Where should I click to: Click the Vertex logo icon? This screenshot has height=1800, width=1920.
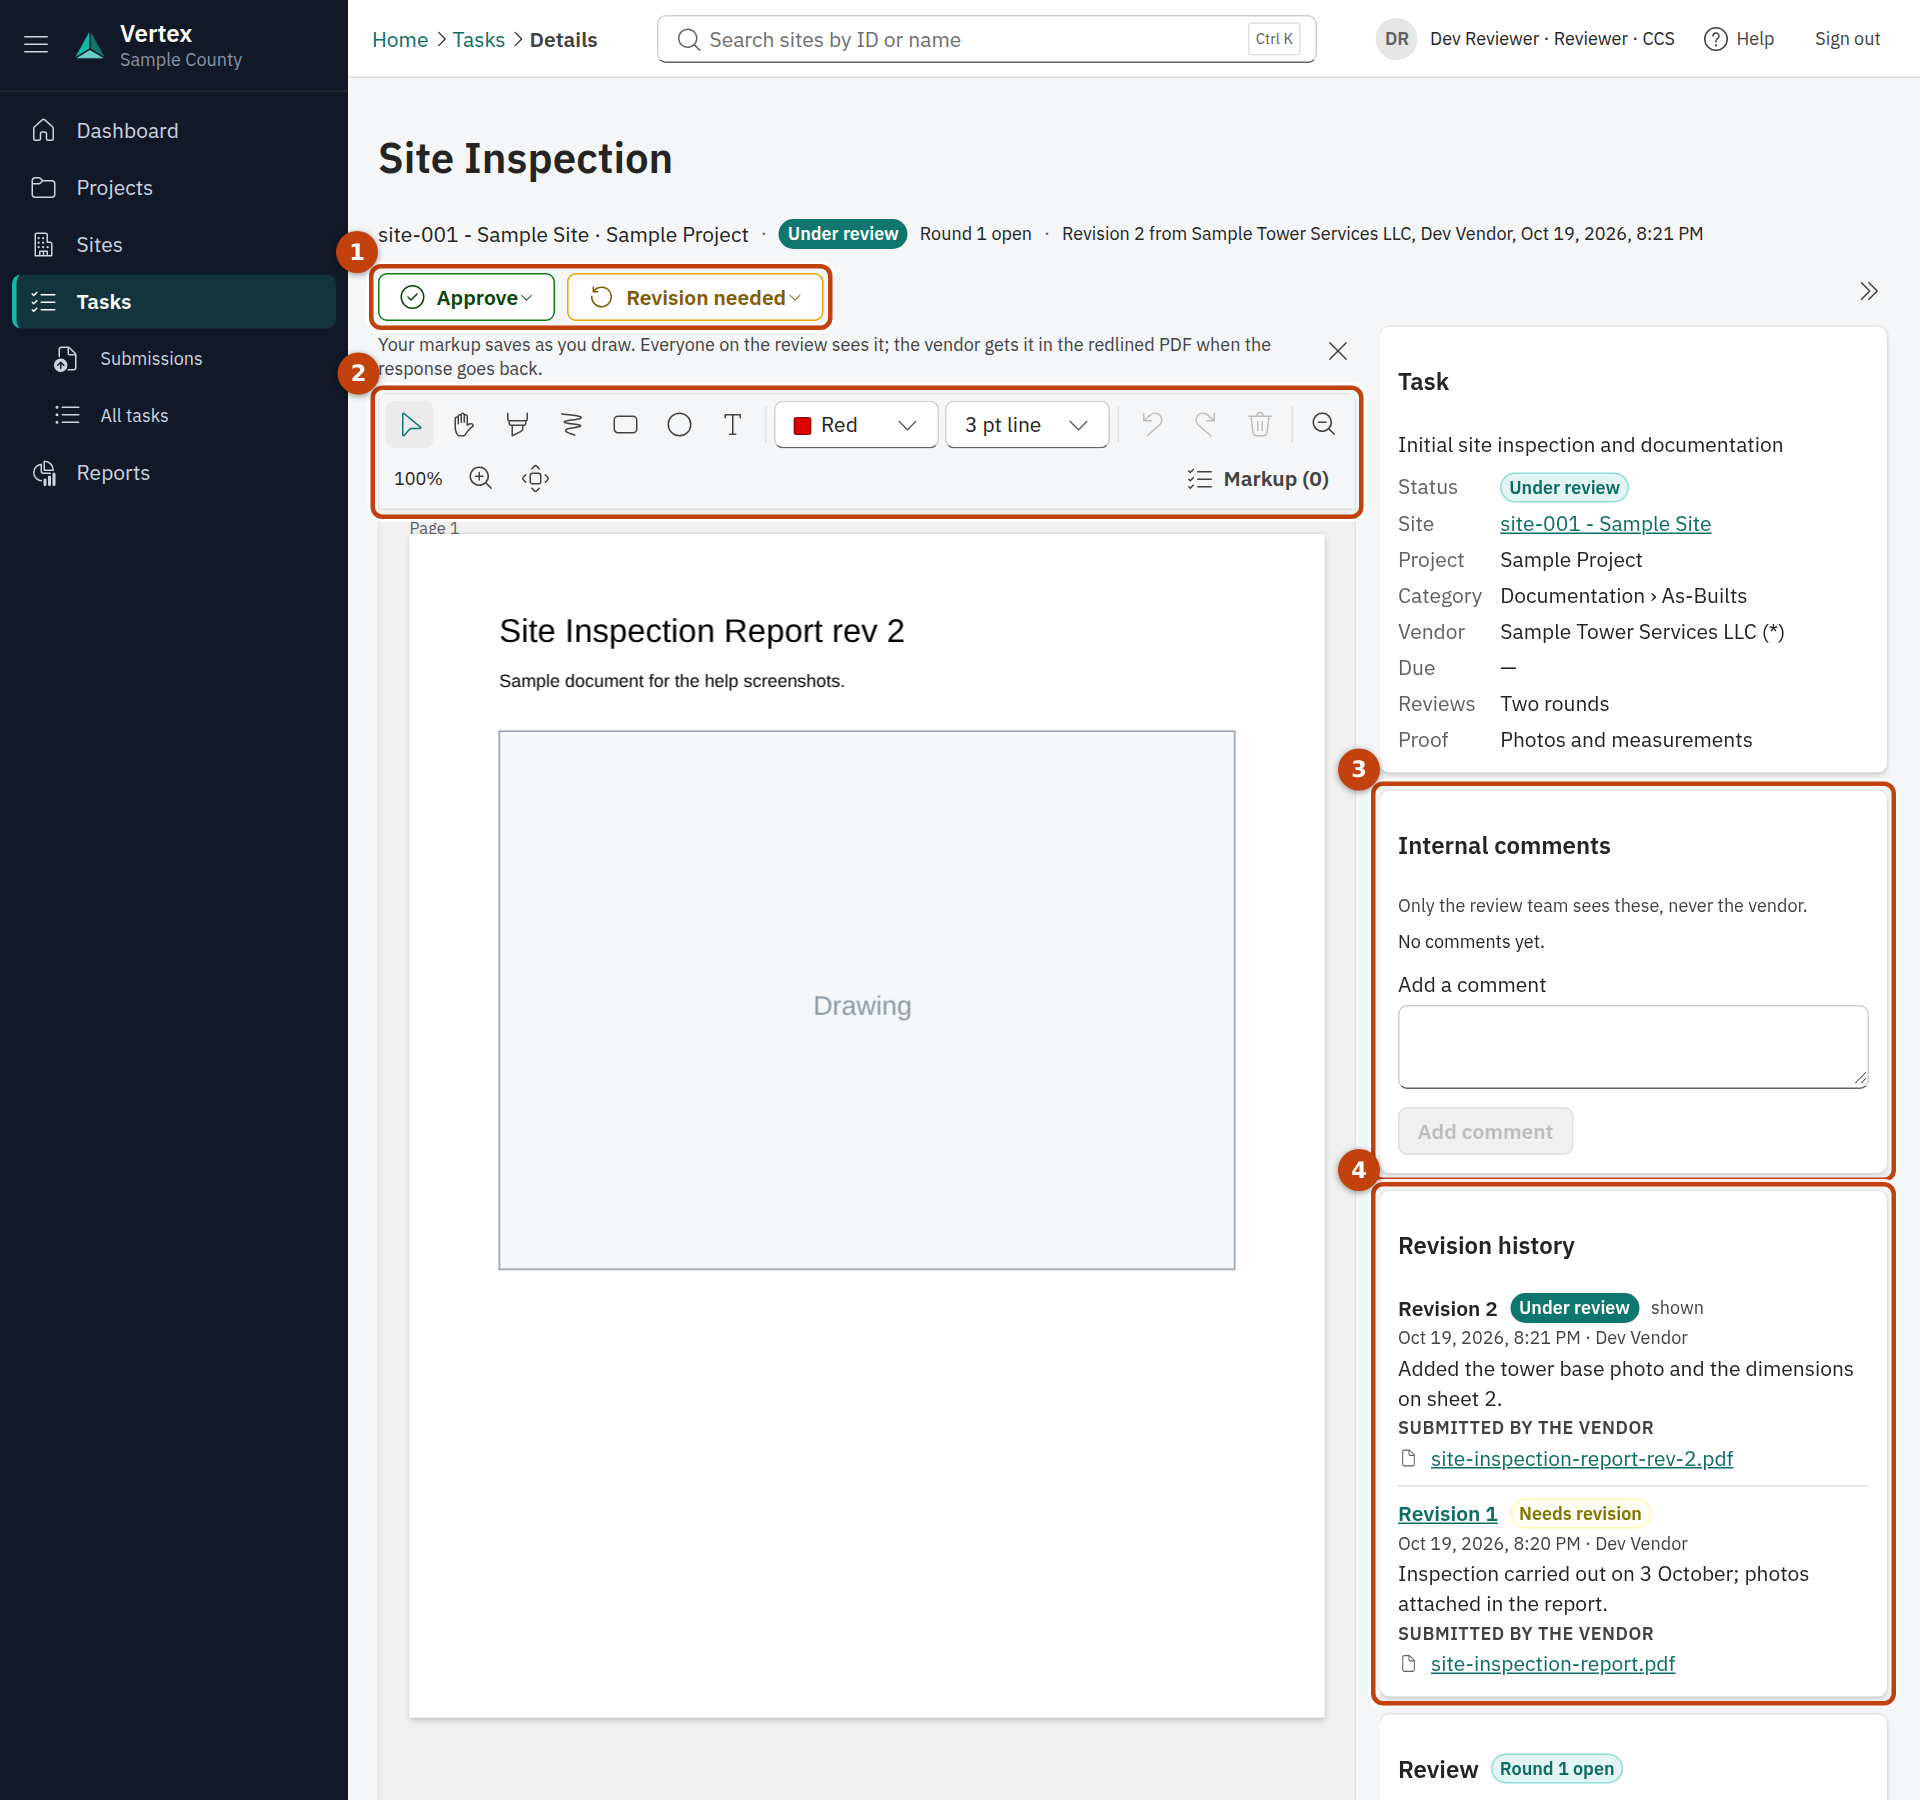point(90,45)
